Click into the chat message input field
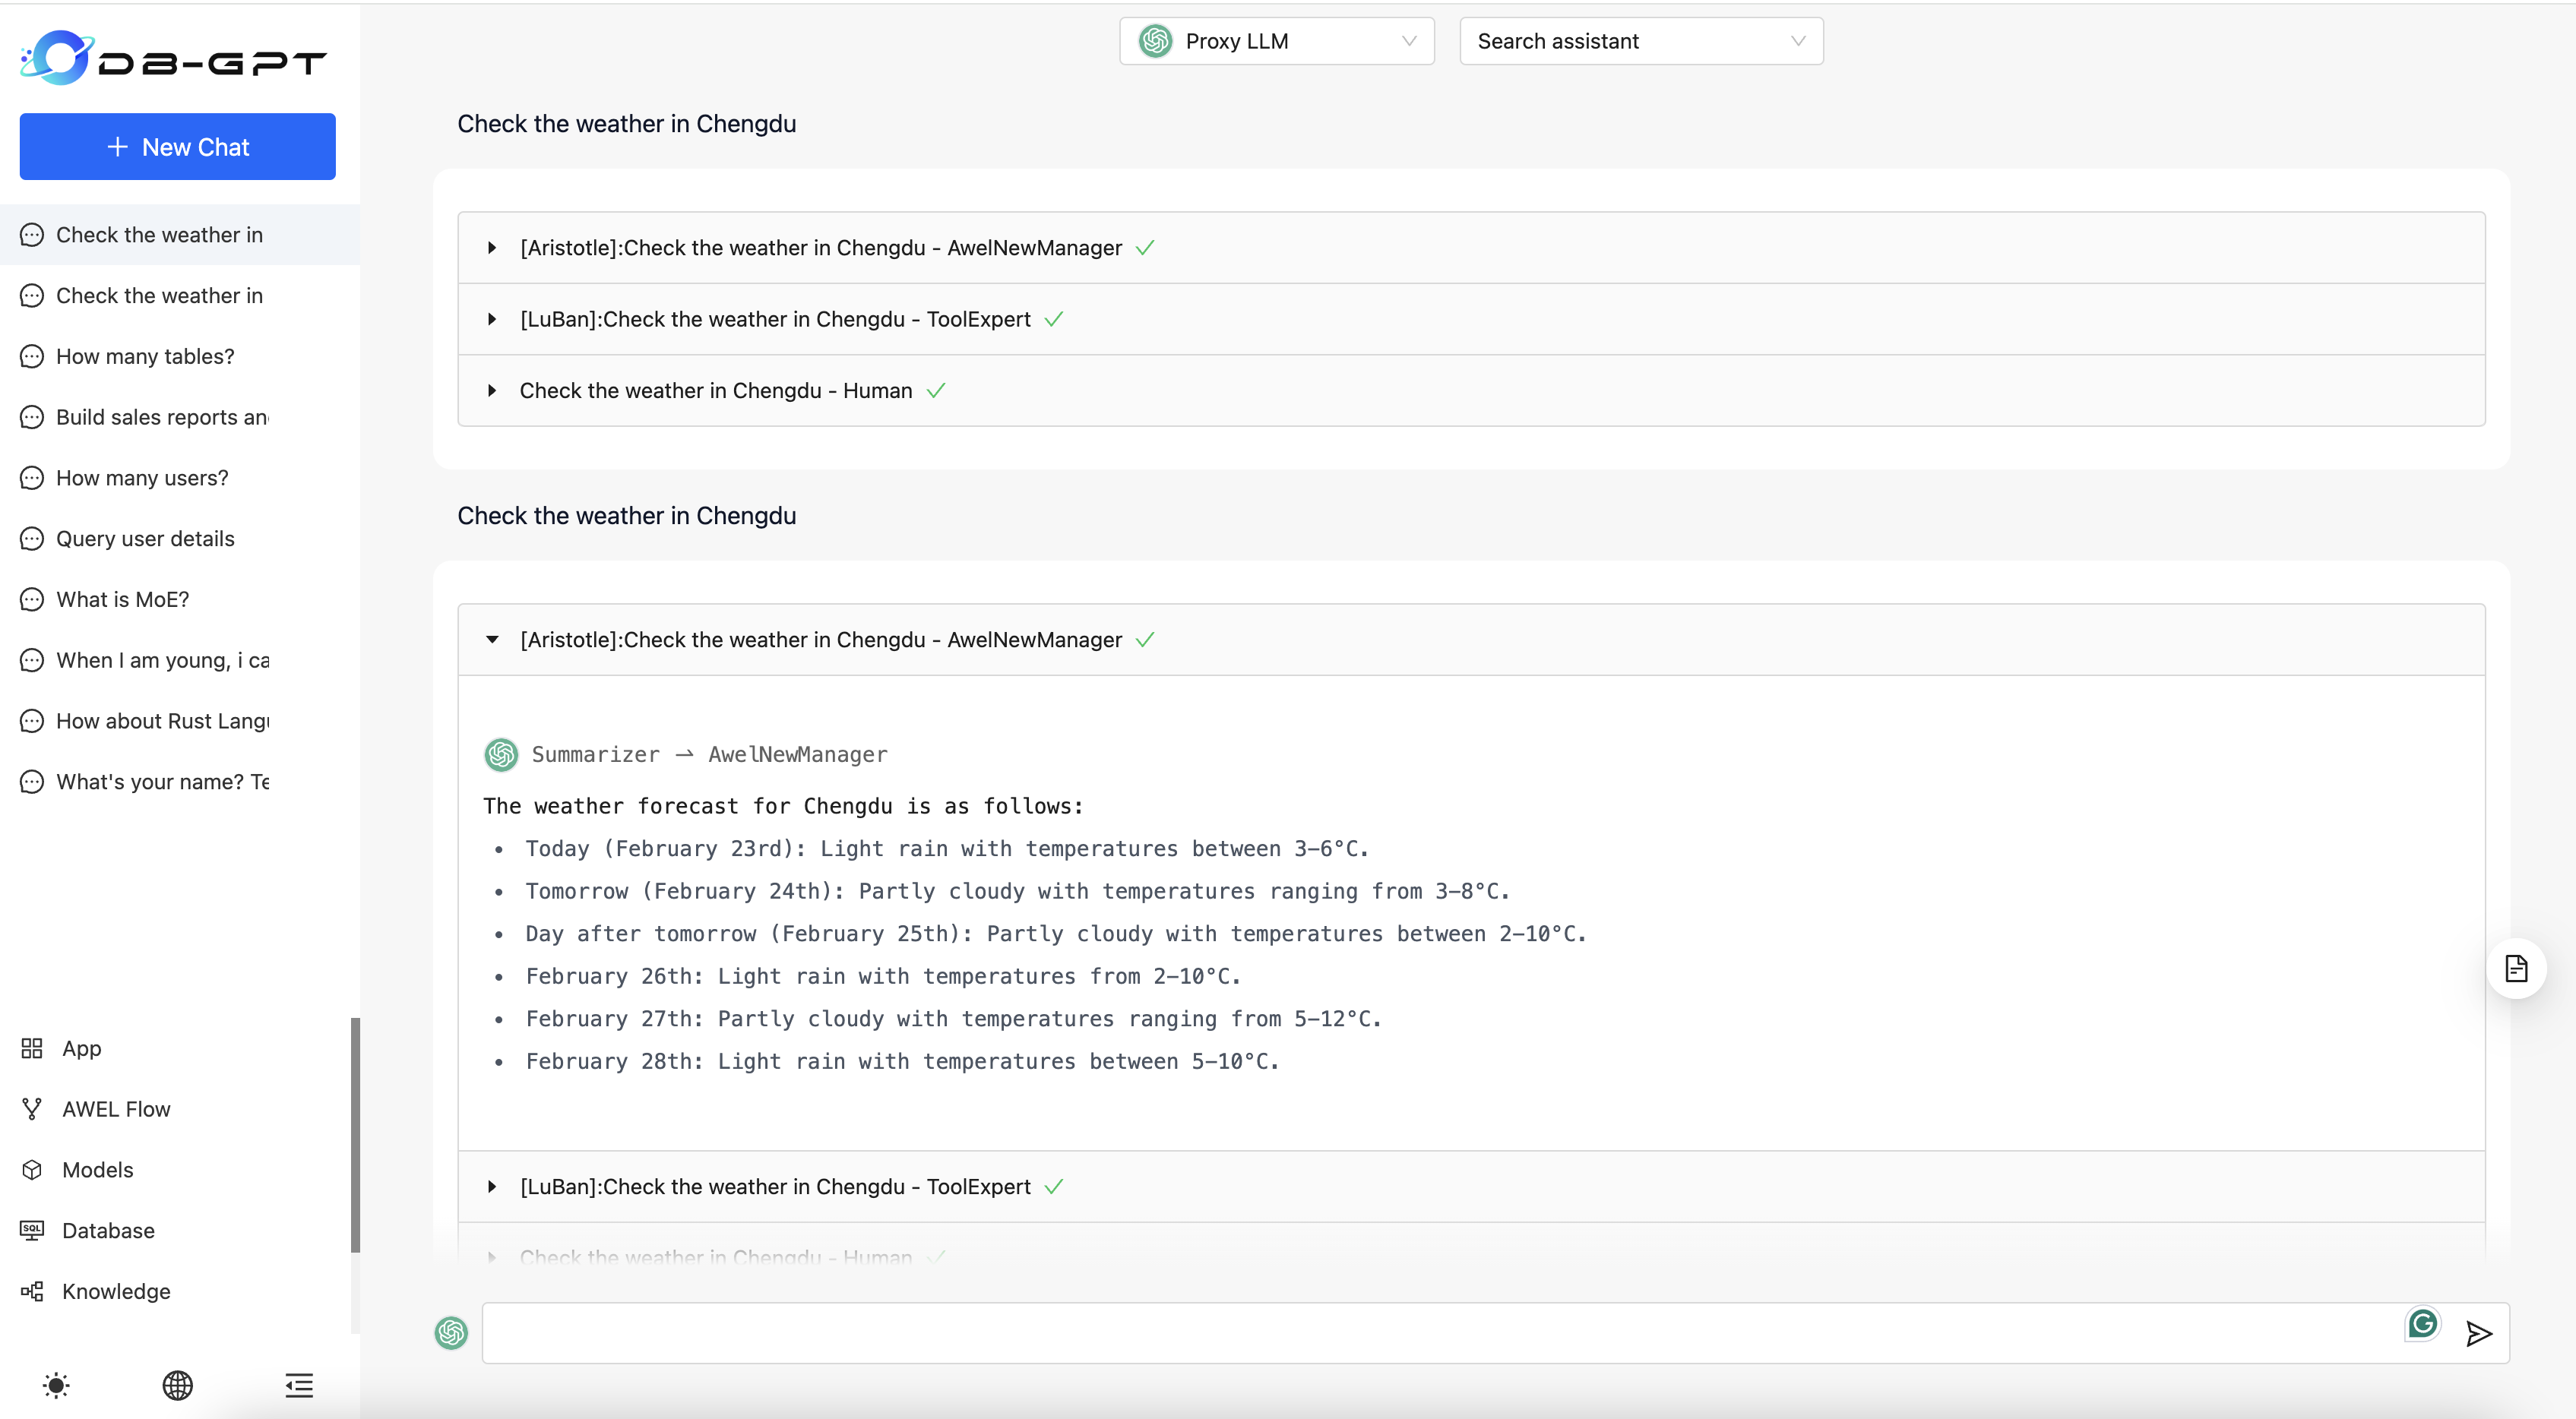This screenshot has height=1419, width=2576. tap(1440, 1333)
